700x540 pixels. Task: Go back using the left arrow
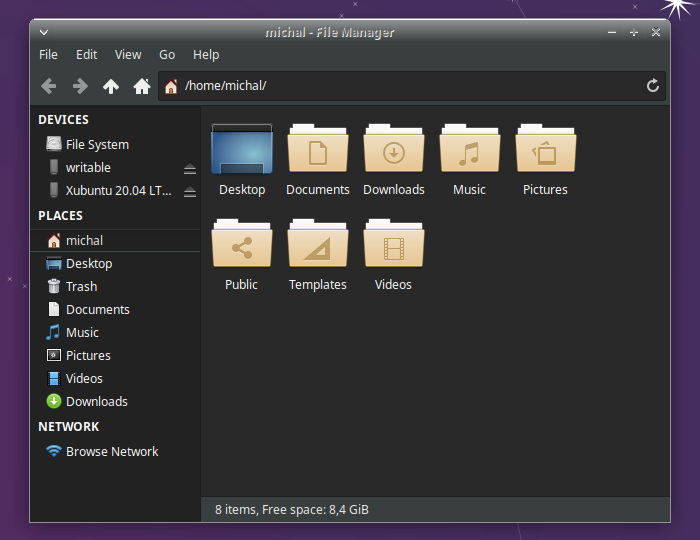pos(49,86)
